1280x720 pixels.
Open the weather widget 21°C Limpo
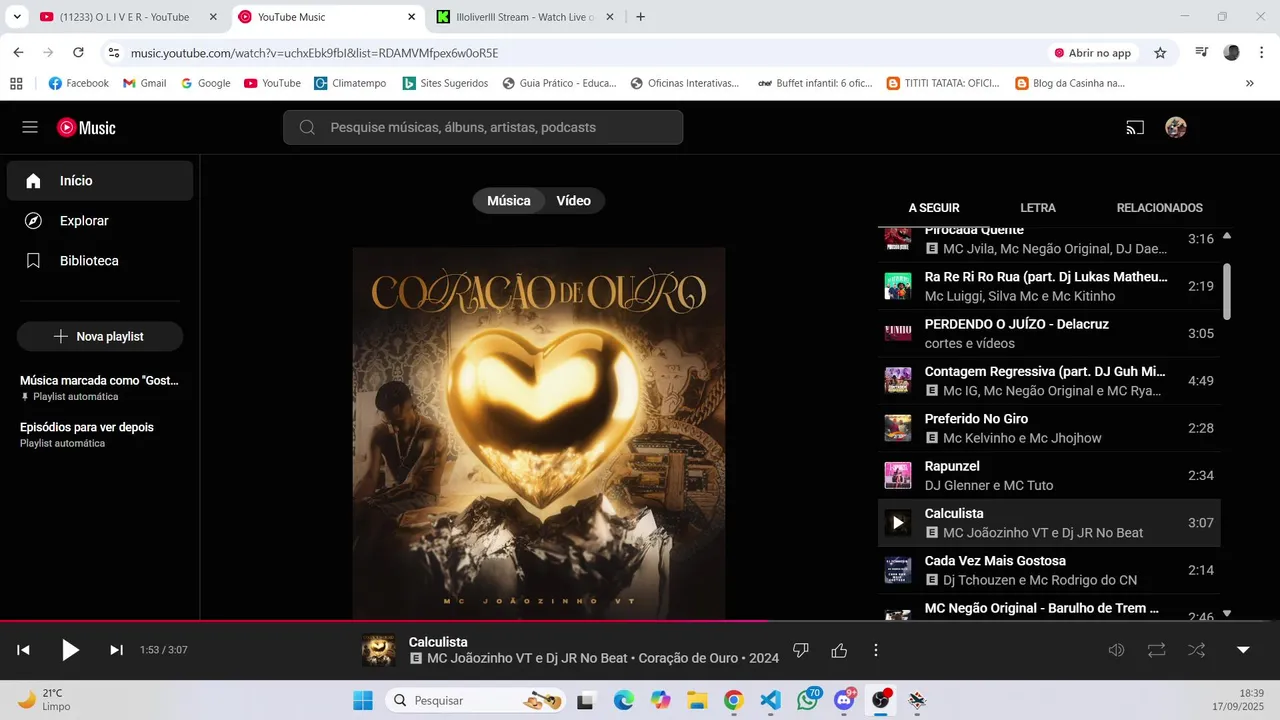pyautogui.click(x=45, y=700)
